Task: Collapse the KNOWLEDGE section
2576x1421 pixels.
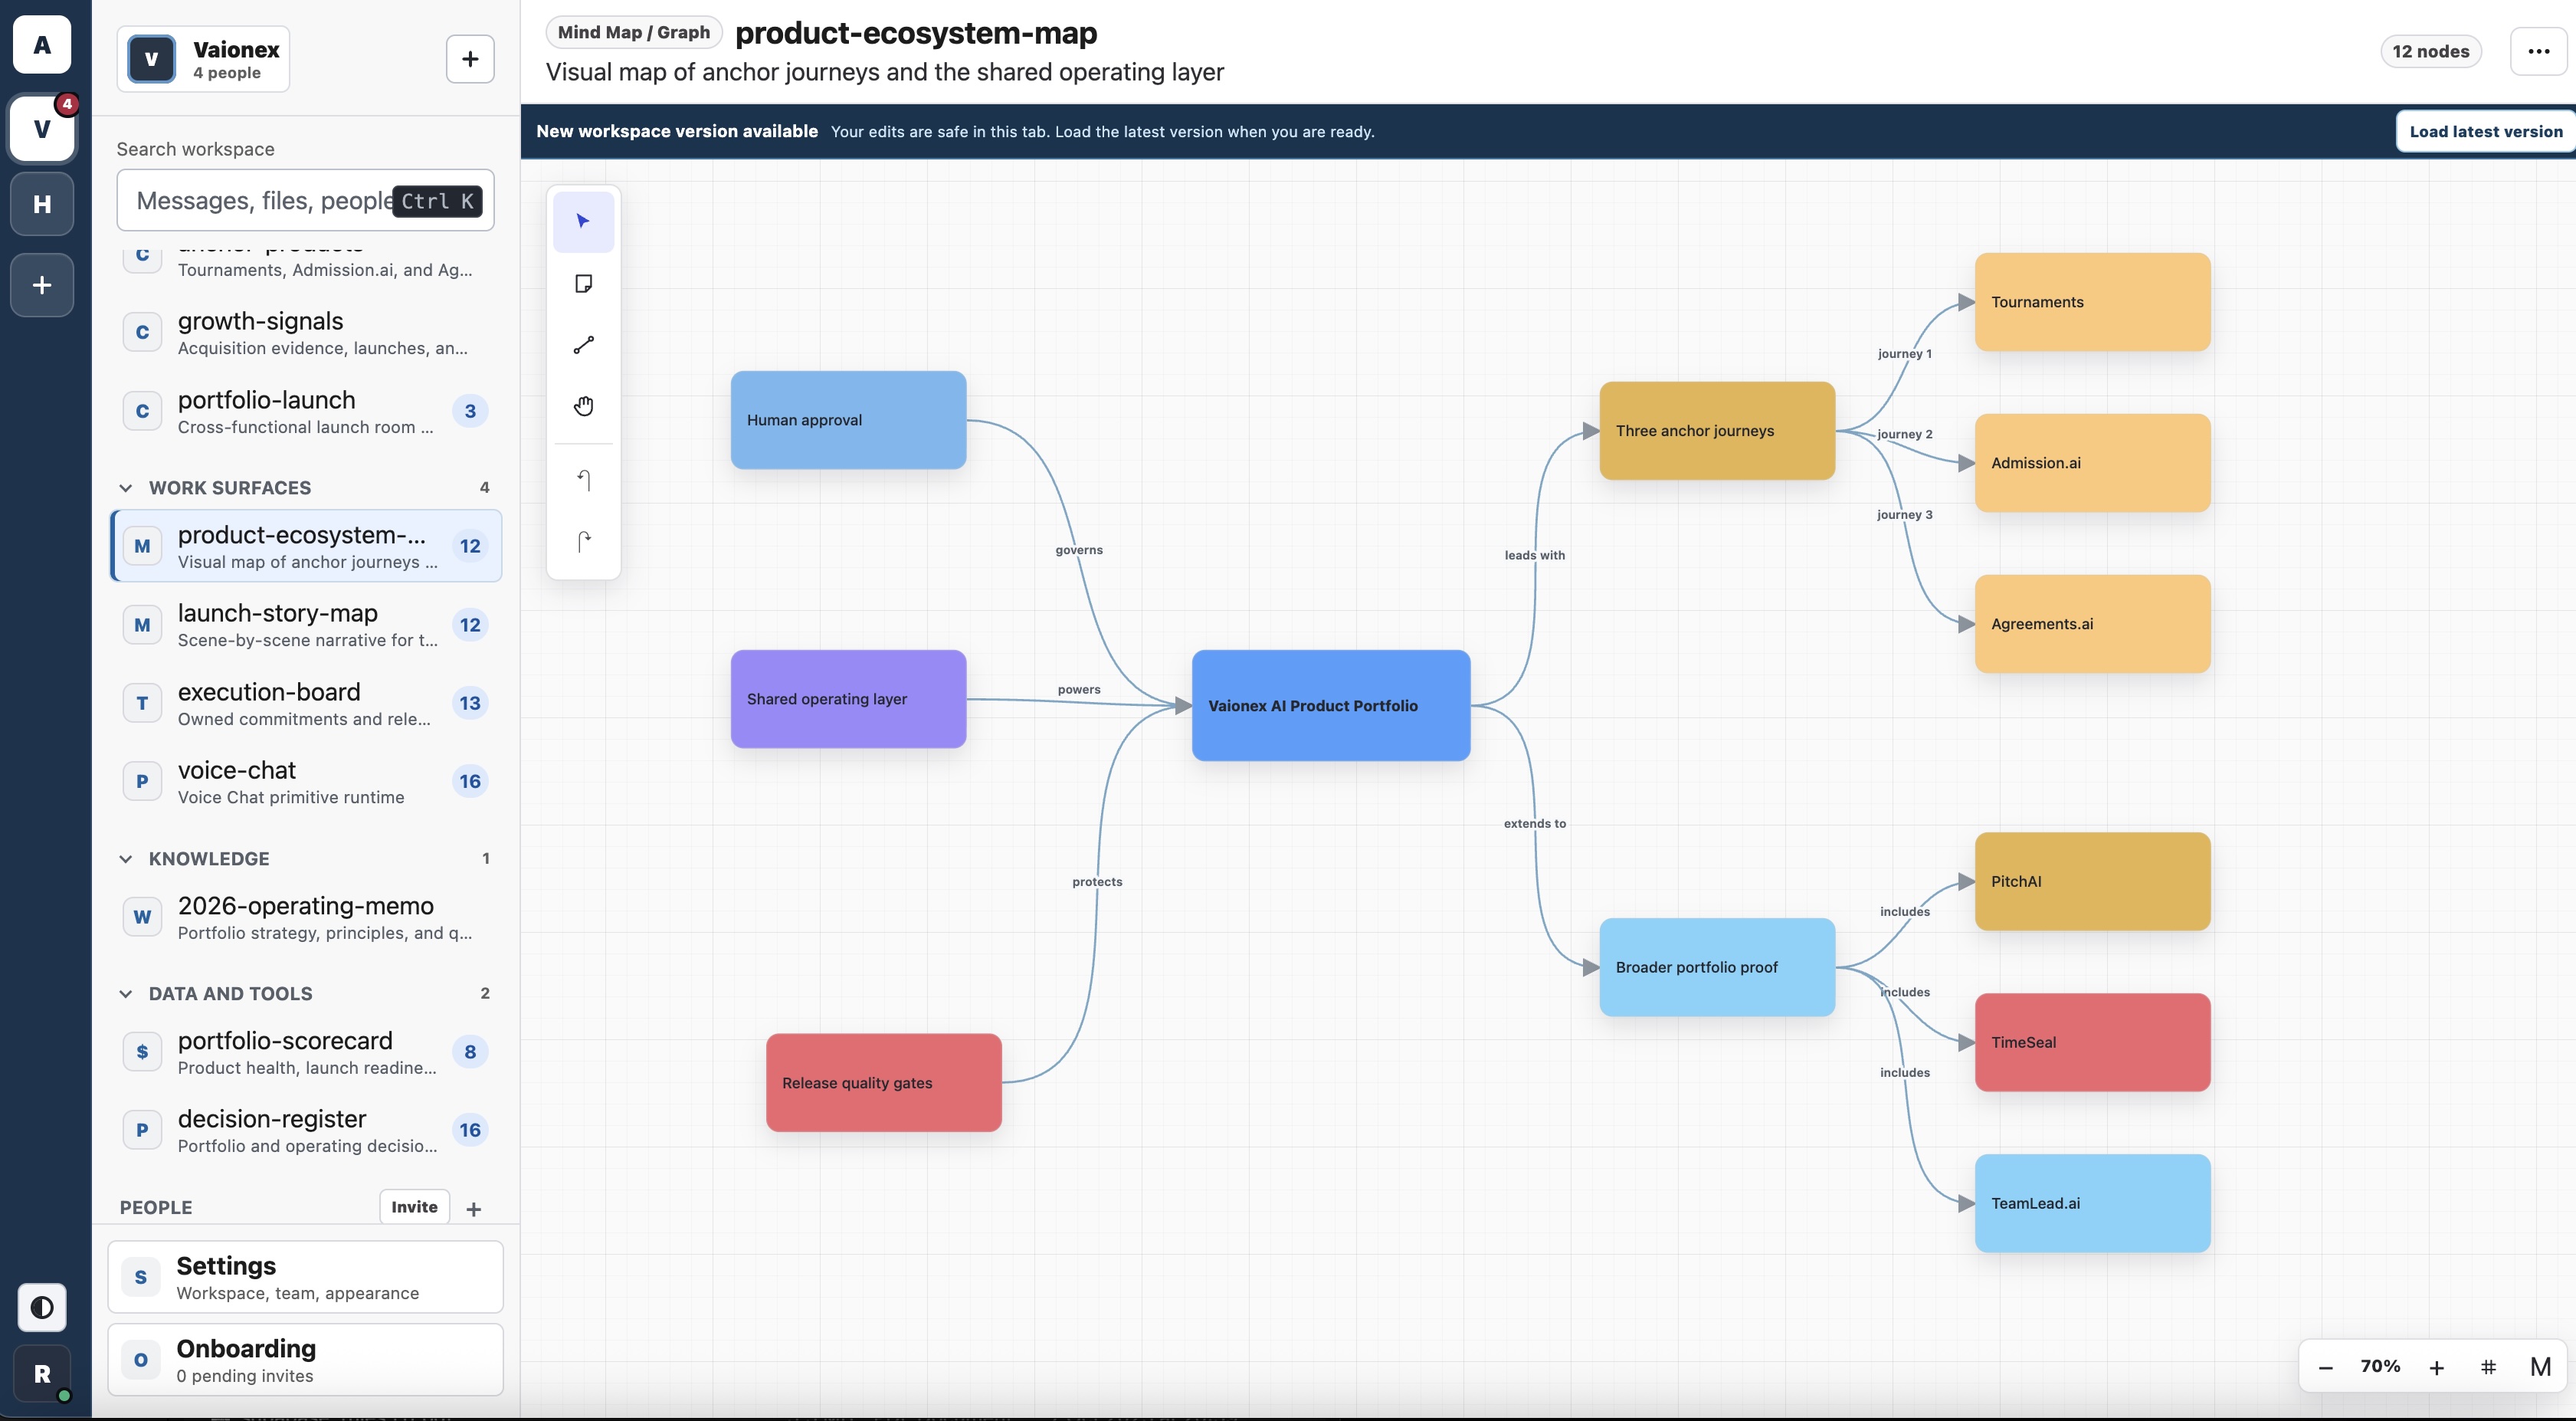Action: click(125, 859)
